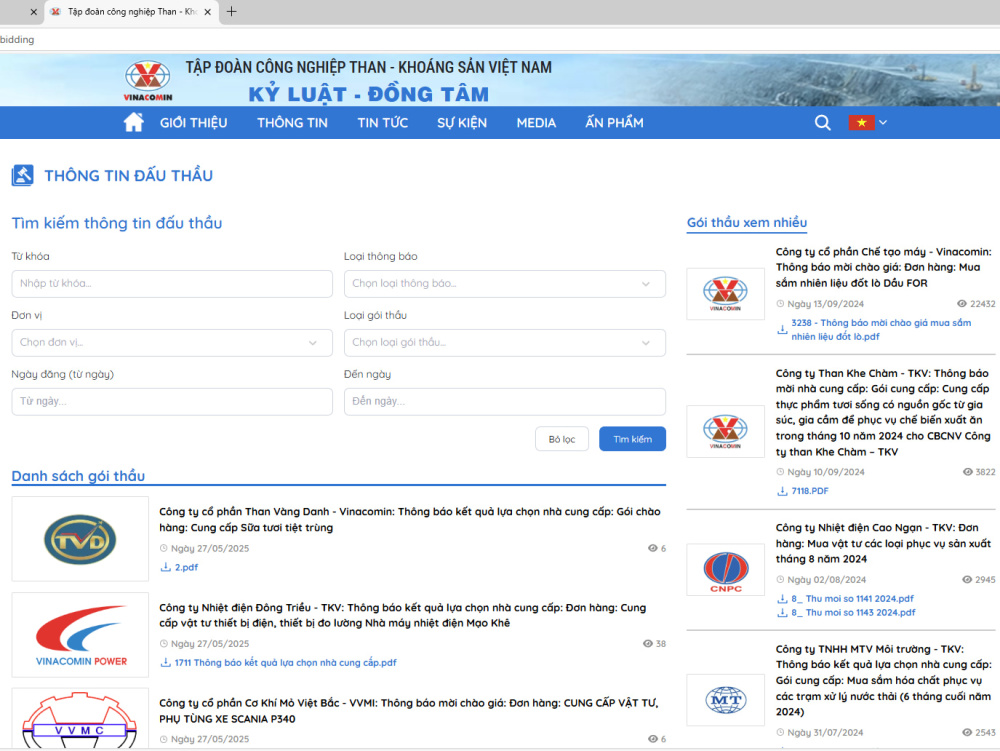Click the clock icon beside Ngày 10/09/2024

(x=780, y=472)
